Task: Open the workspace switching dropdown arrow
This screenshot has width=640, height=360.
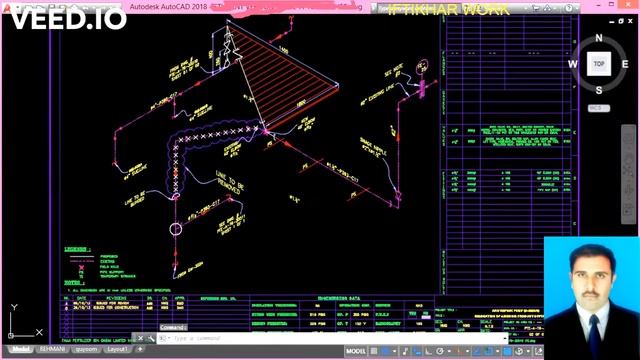Action: [528, 351]
